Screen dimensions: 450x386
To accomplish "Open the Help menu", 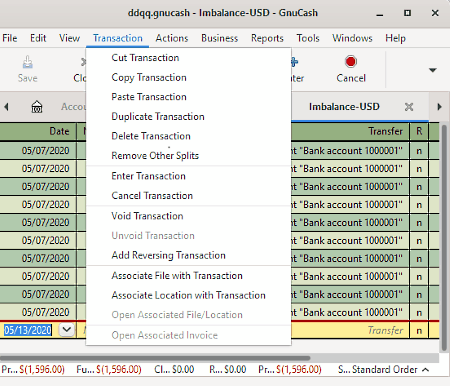I will (395, 38).
